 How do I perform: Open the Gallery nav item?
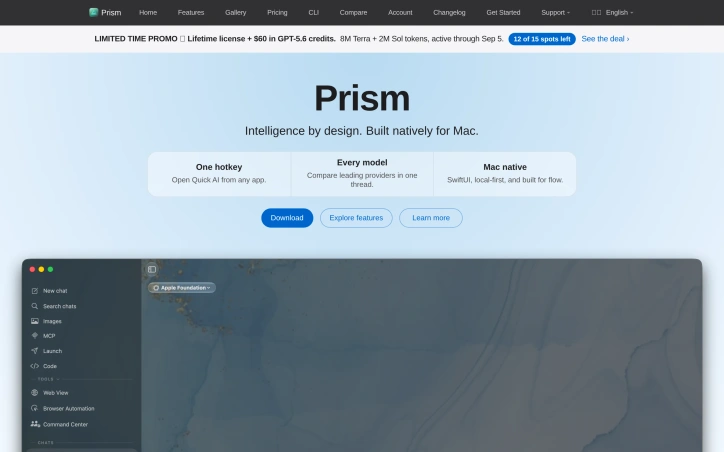(235, 12)
